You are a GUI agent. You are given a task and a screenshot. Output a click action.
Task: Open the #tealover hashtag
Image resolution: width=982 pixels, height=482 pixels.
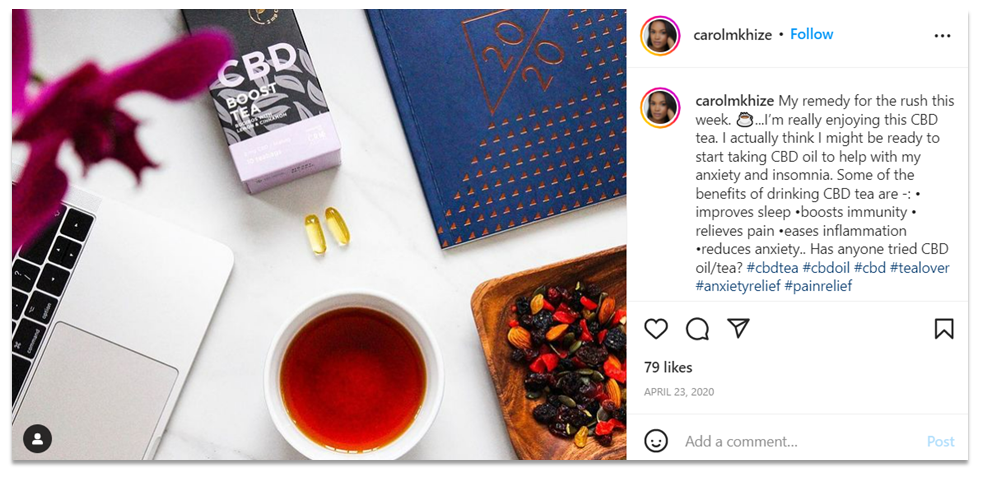919,268
